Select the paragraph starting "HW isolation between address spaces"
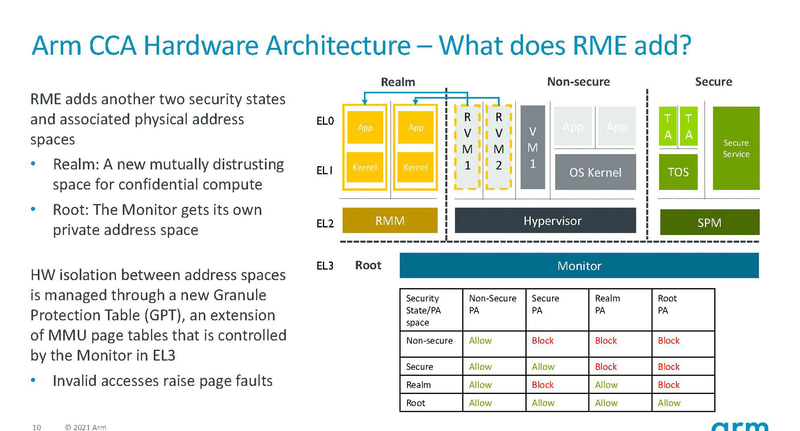This screenshot has width=800, height=431. (158, 315)
